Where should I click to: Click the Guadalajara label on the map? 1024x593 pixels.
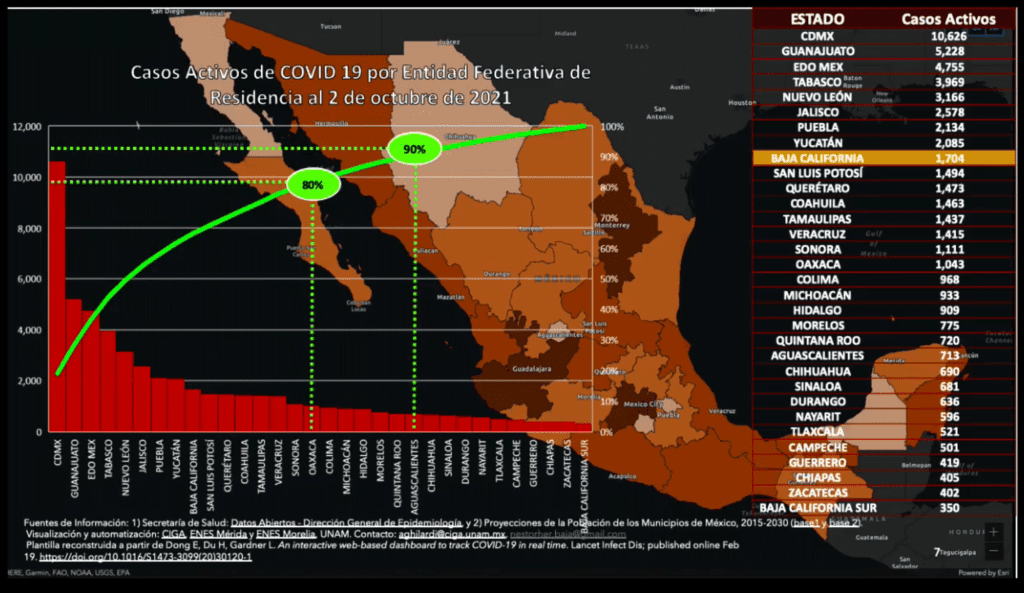tap(531, 369)
